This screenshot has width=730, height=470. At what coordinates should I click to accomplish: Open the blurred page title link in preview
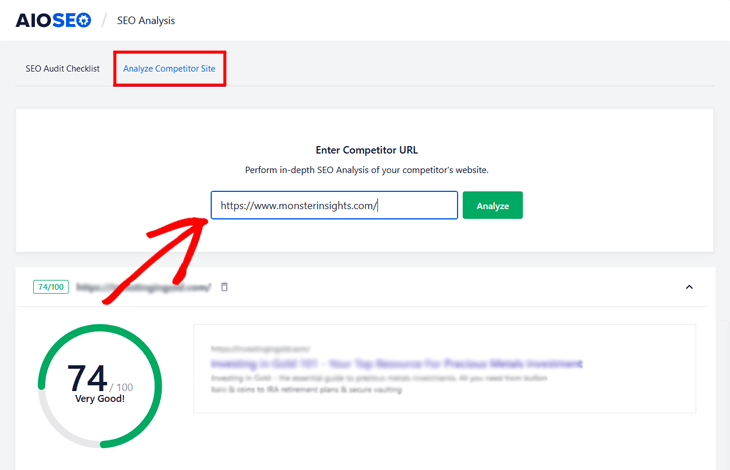396,364
